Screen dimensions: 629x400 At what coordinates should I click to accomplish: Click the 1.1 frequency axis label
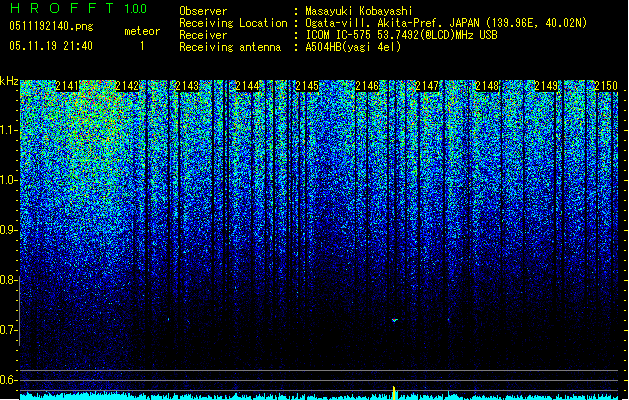point(8,130)
